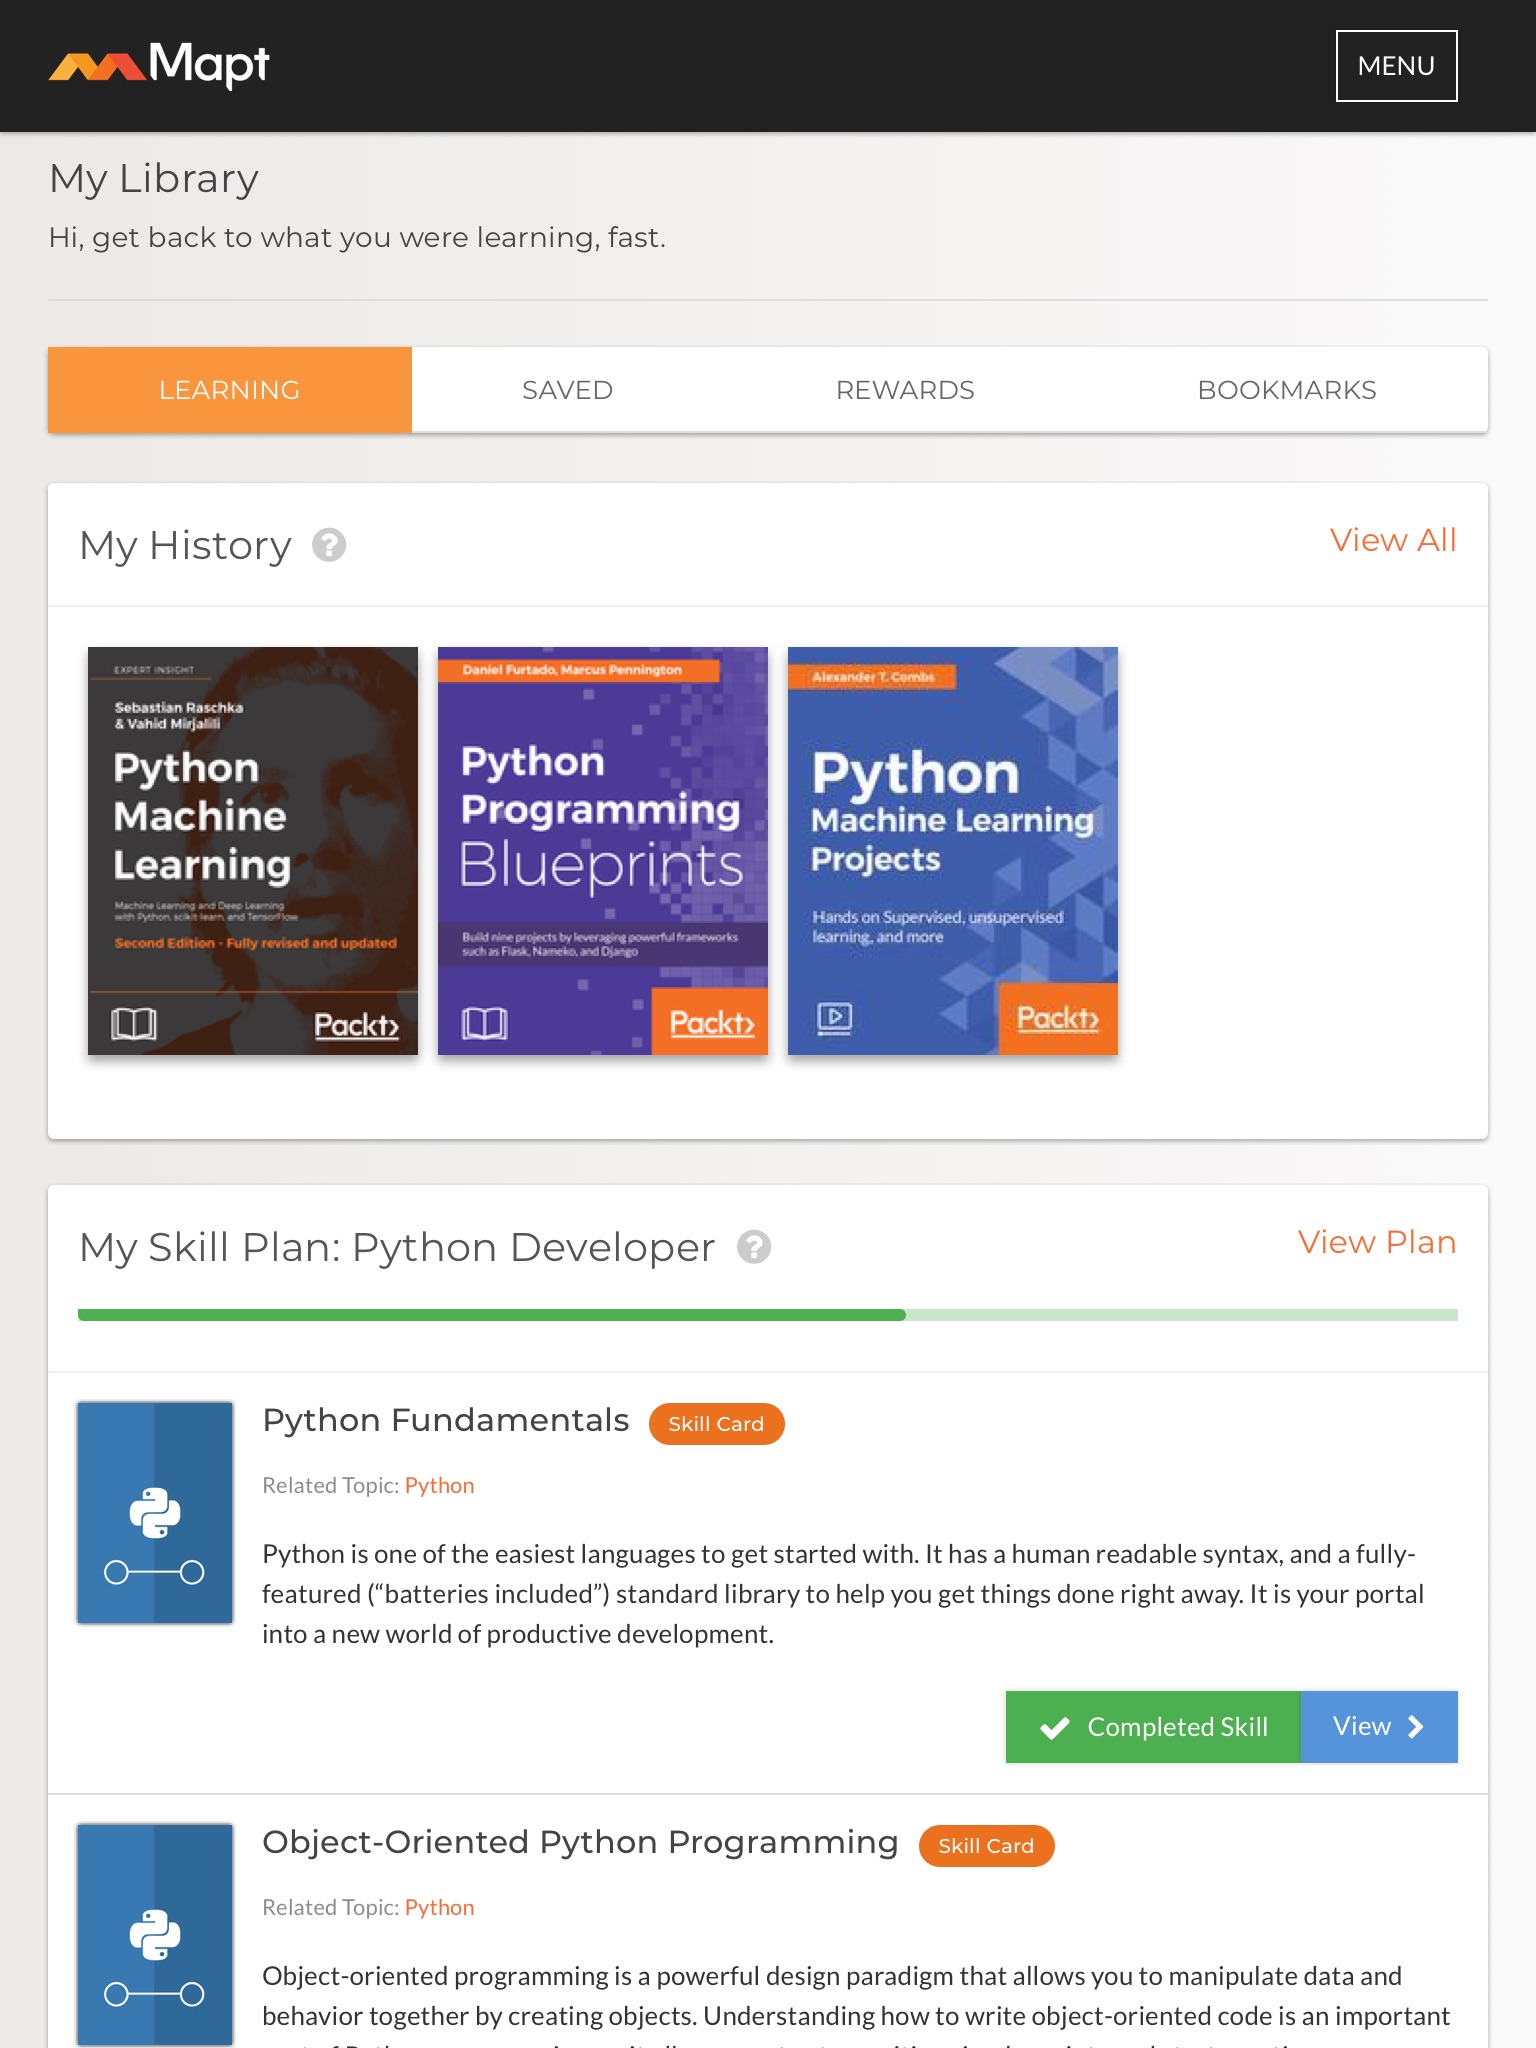
Task: Click the My History heading text
Action: [185, 546]
